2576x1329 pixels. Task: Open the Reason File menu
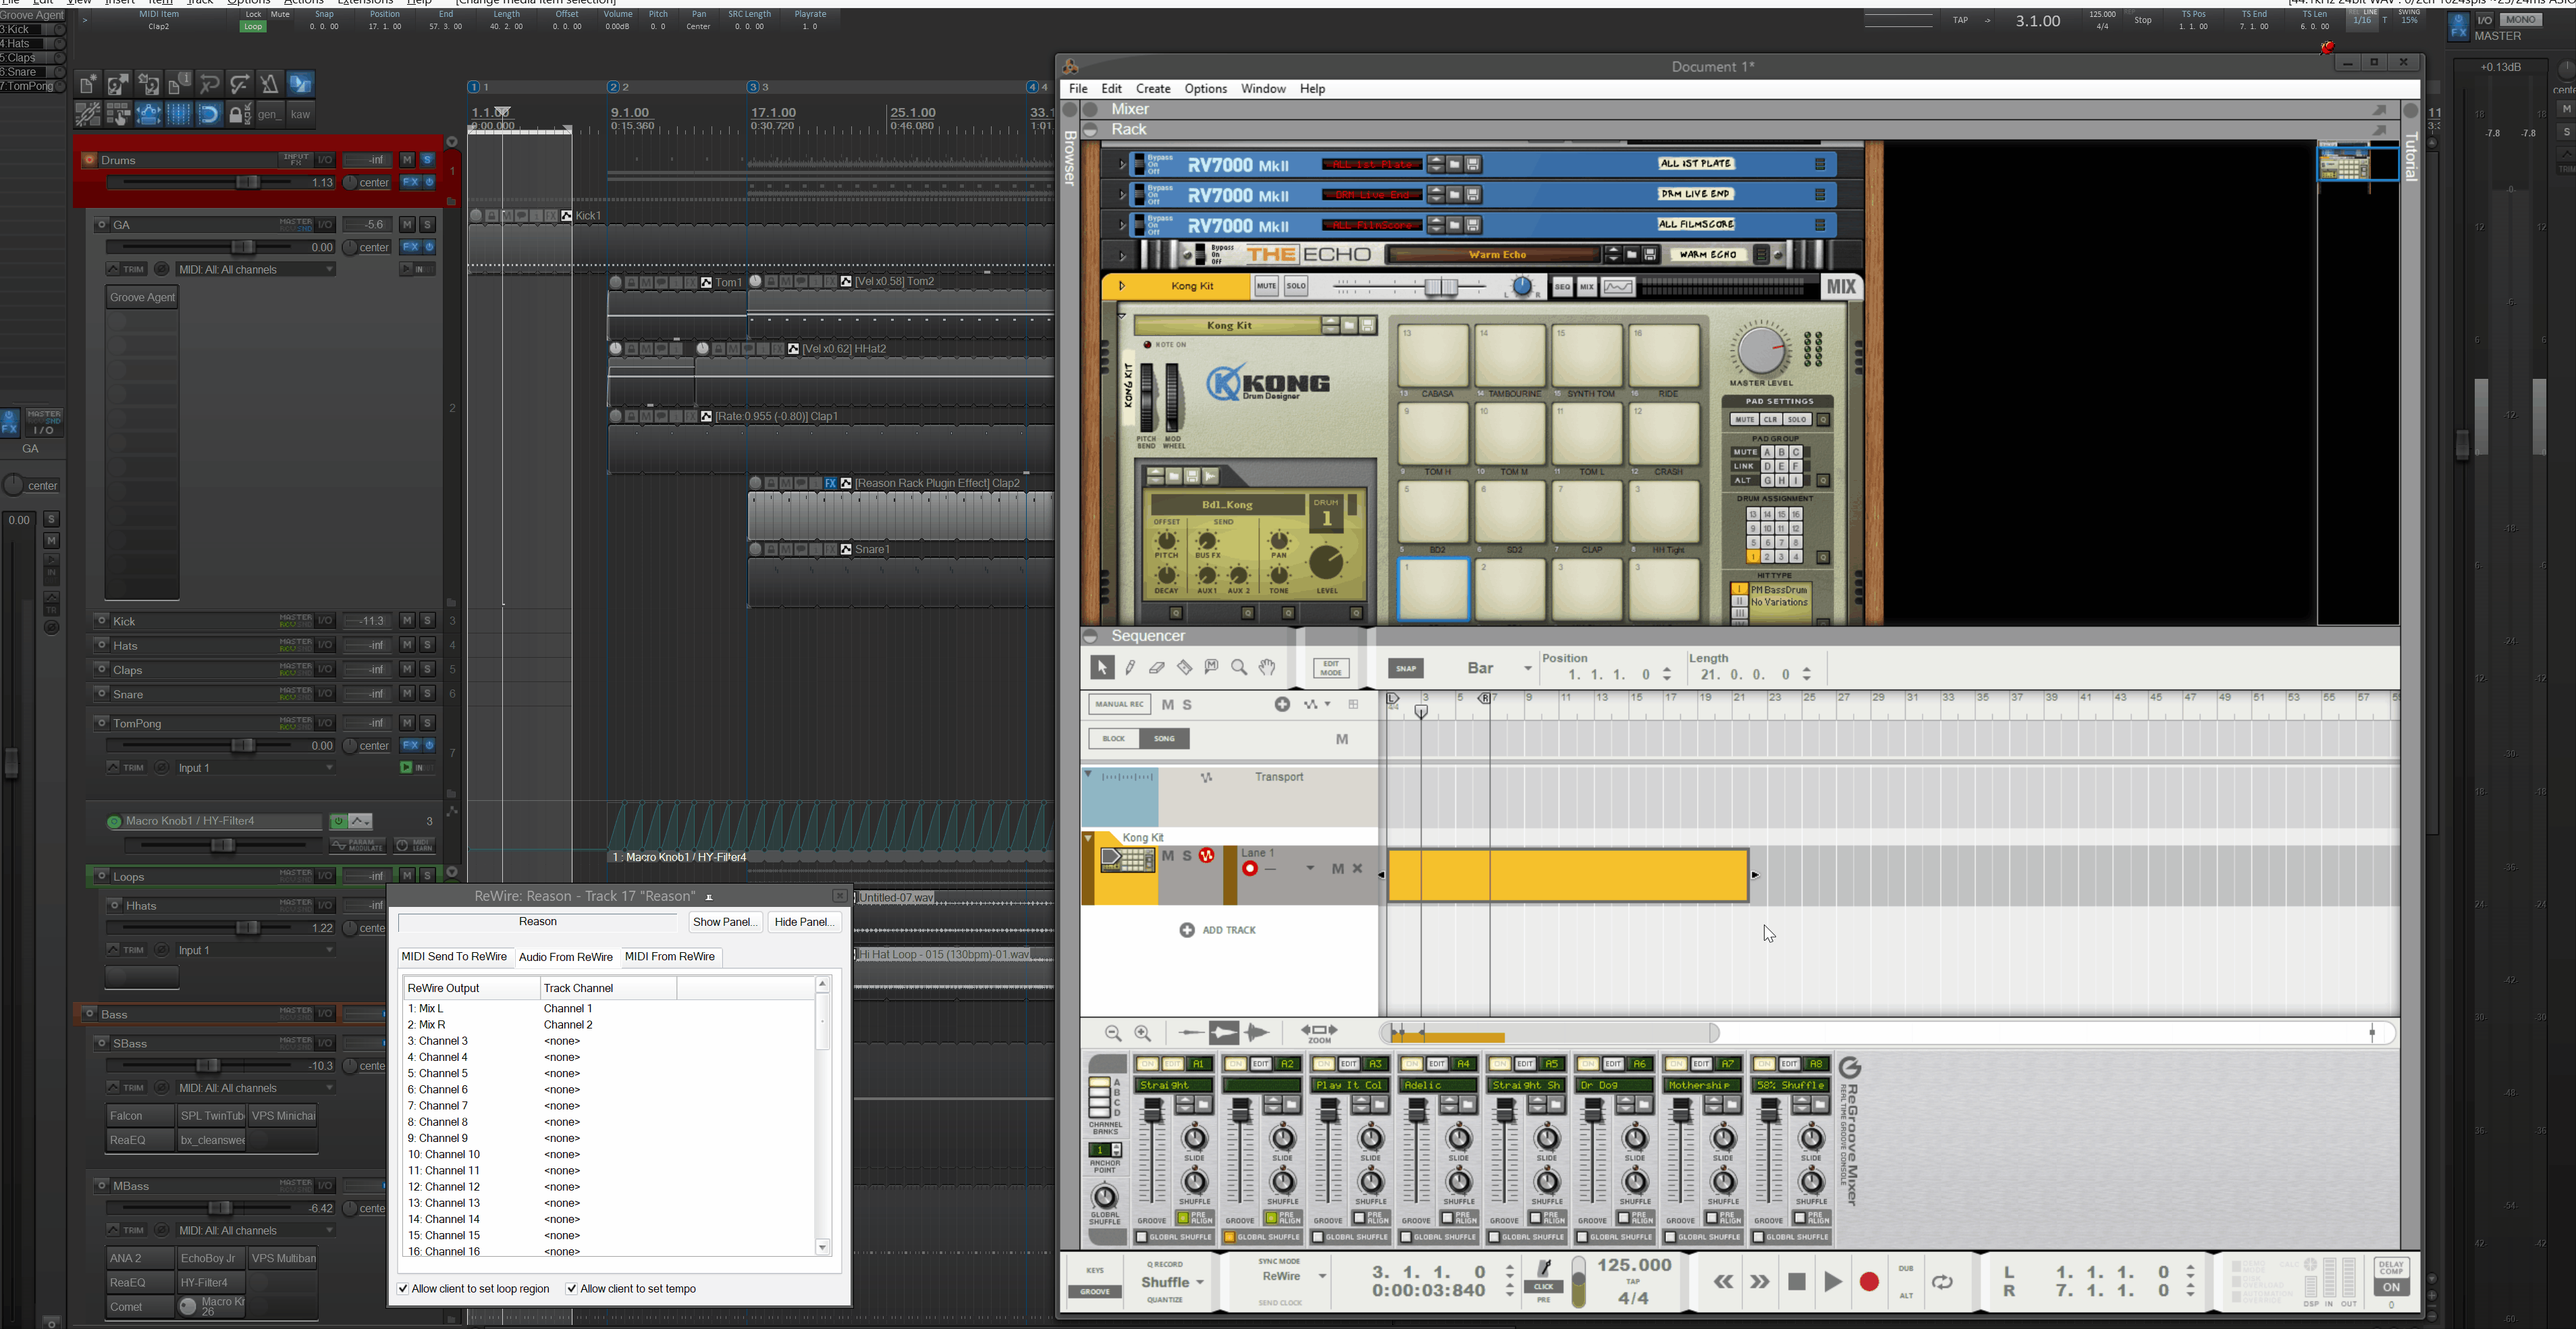point(1078,89)
